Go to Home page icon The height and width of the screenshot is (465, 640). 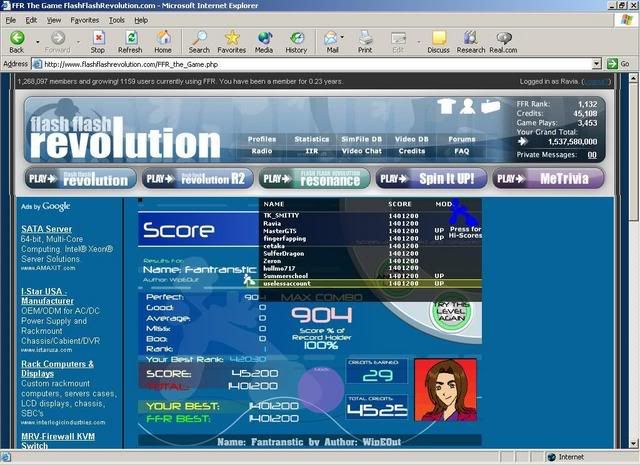162,37
